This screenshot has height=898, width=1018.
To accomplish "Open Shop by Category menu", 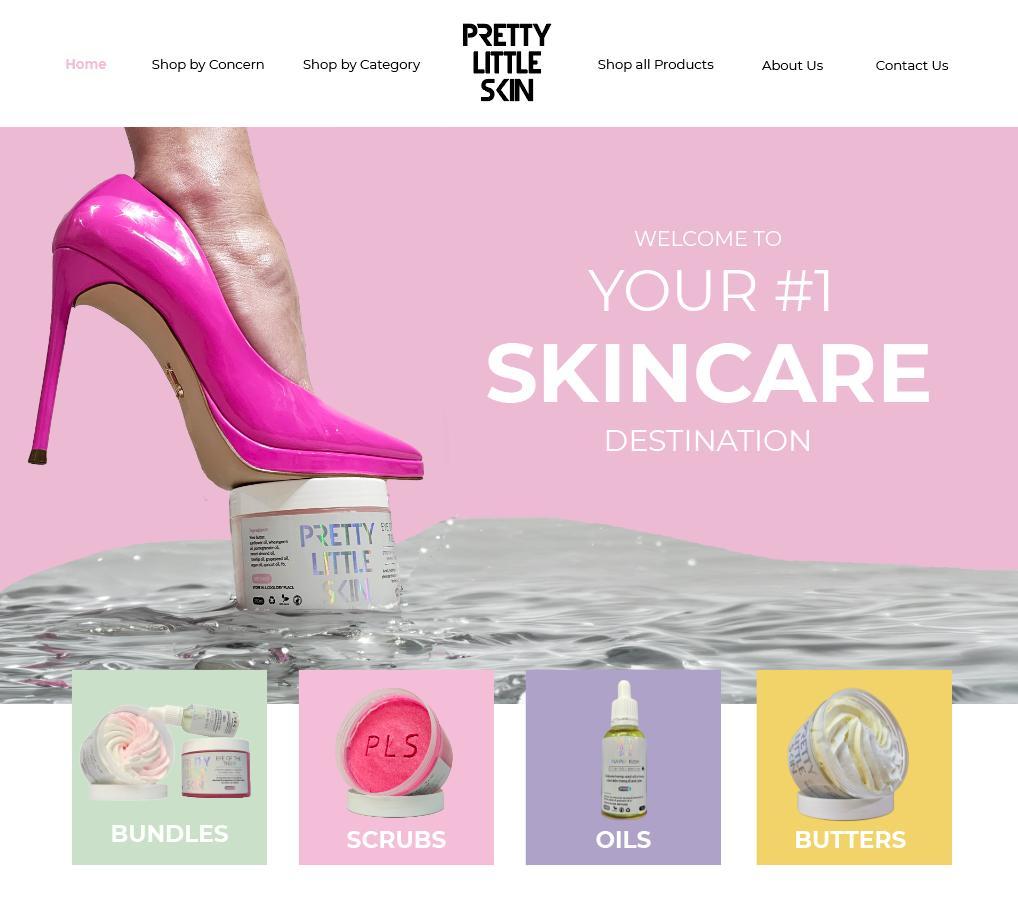I will [361, 64].
